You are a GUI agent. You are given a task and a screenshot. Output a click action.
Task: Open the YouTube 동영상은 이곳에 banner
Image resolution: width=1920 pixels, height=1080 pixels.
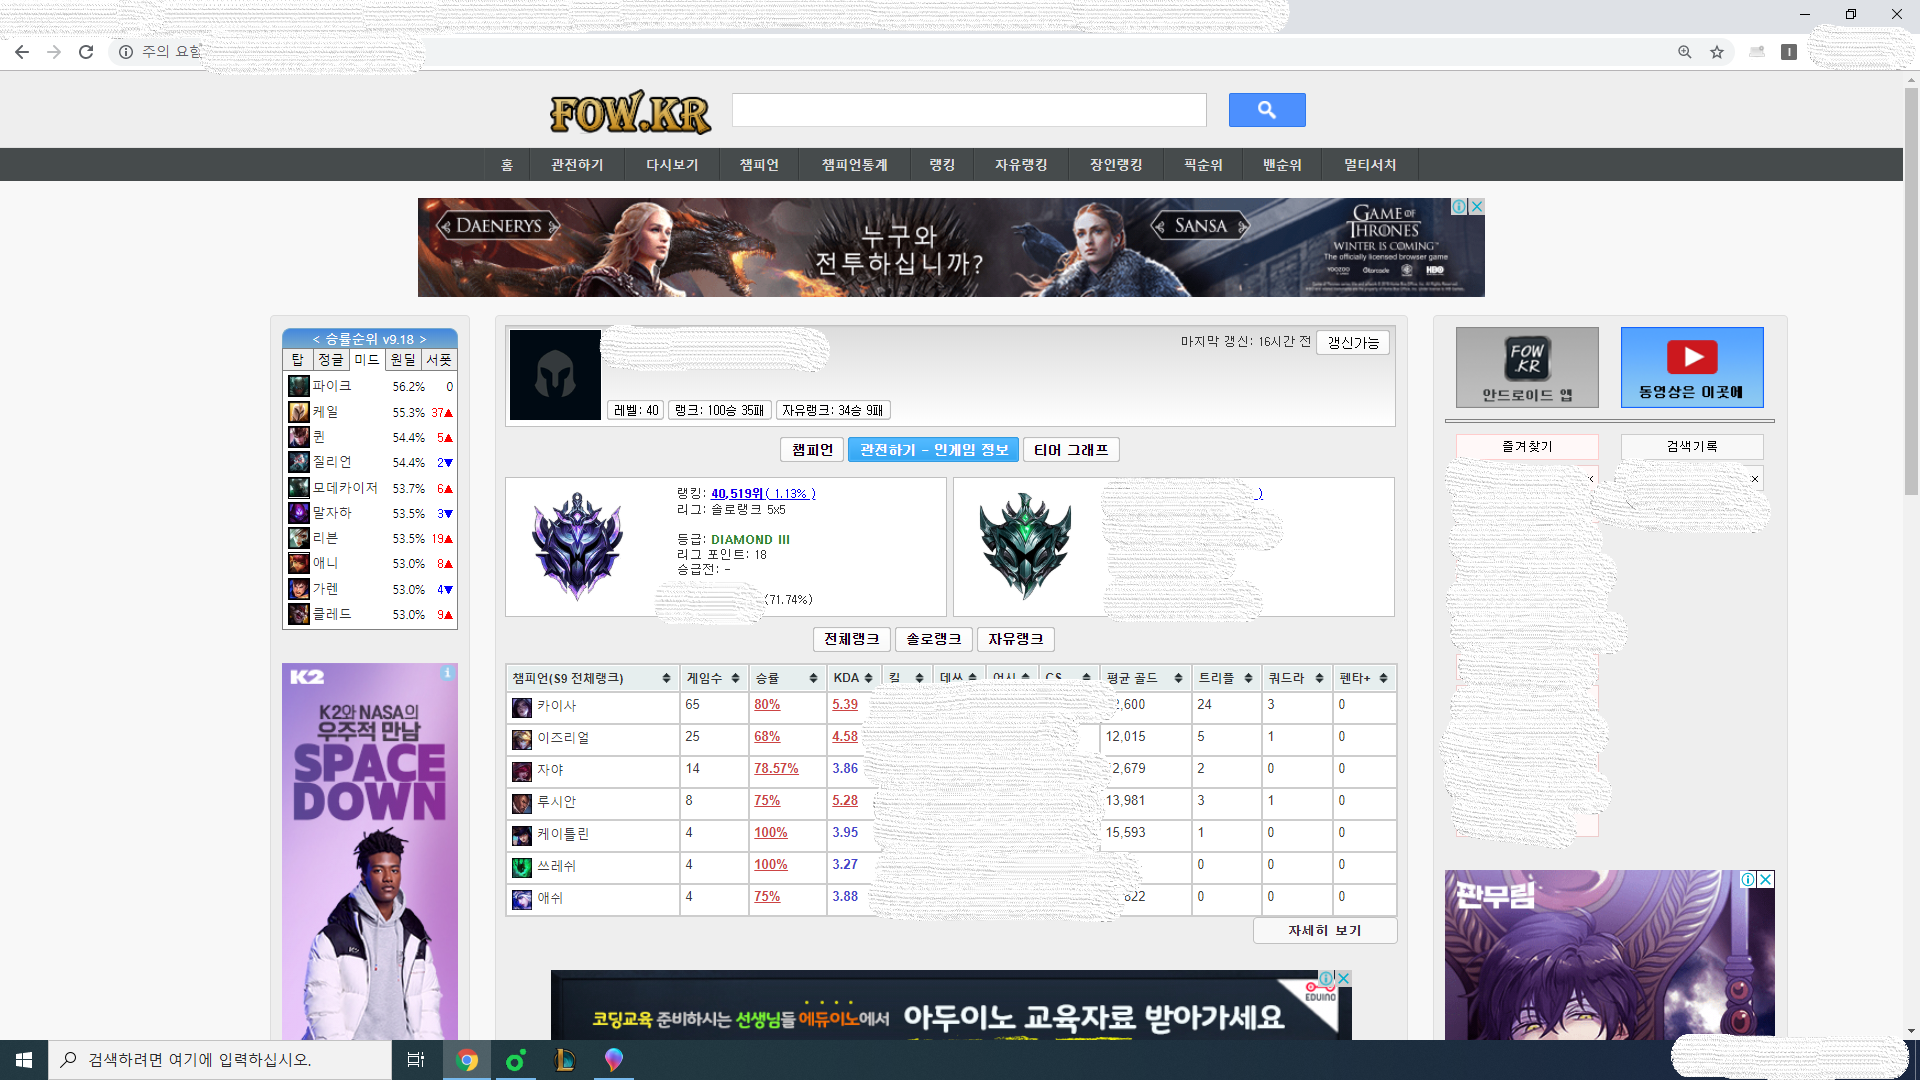[x=1692, y=367]
